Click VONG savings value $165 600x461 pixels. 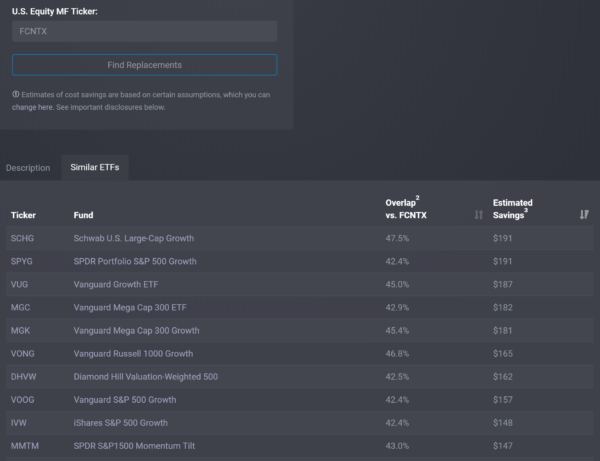[x=503, y=353]
